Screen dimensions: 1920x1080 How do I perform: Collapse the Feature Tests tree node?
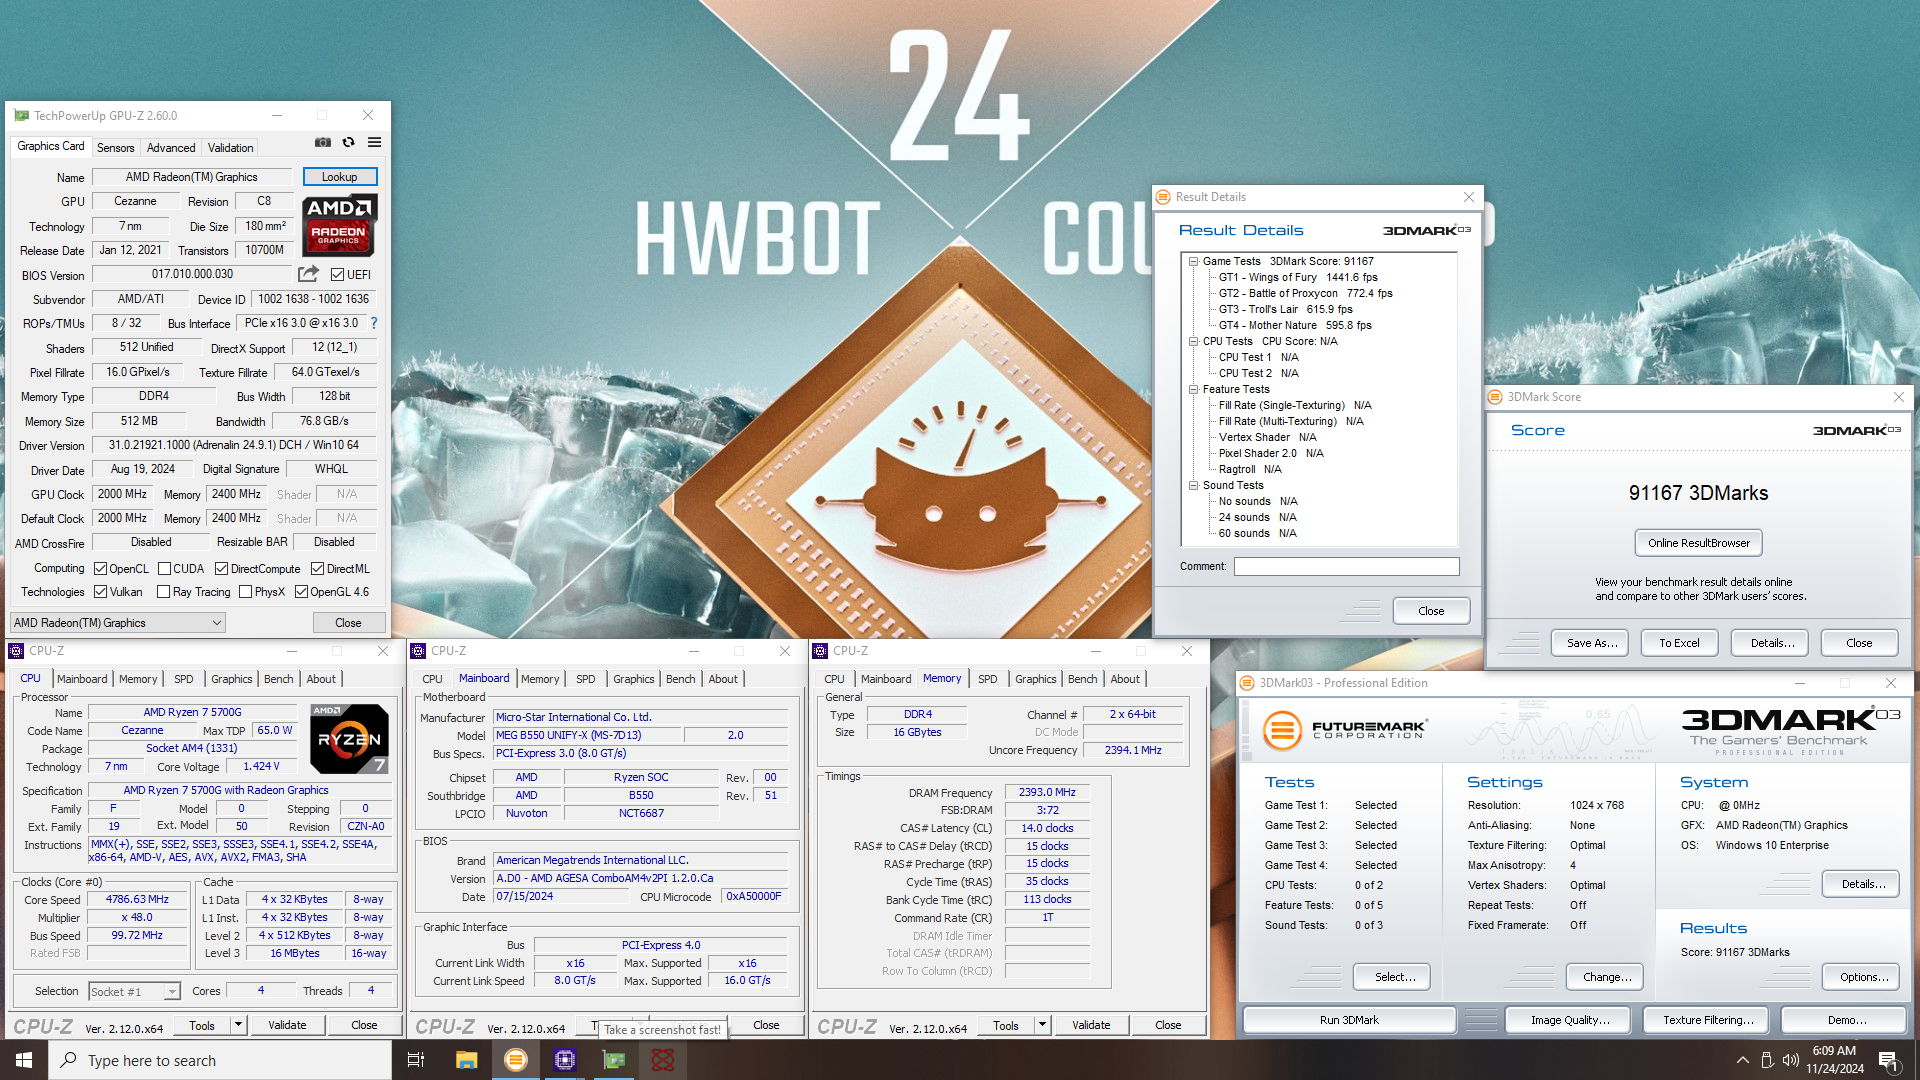click(x=1193, y=389)
